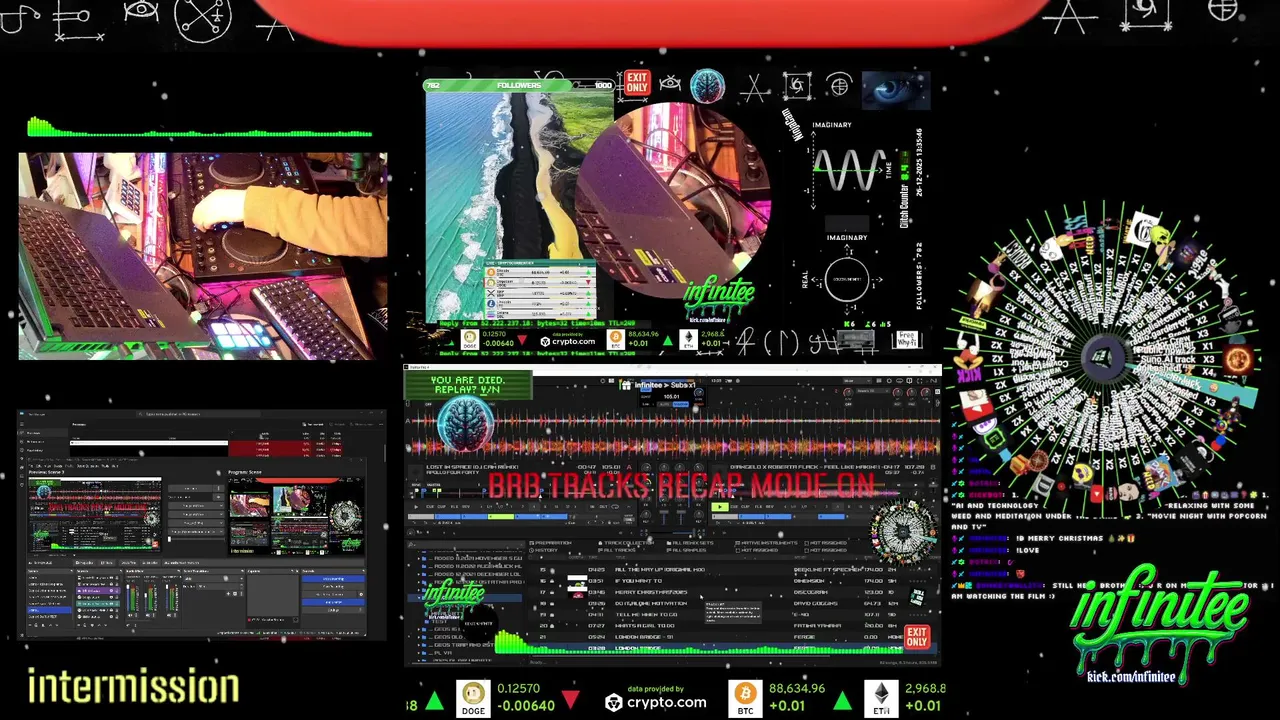
Task: Expand GEOS TRAP folder arrow in tree
Action: [x=419, y=645]
